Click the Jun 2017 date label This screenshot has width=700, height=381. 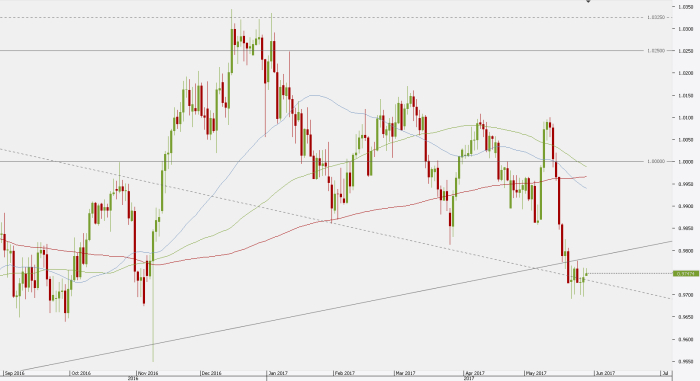605,373
